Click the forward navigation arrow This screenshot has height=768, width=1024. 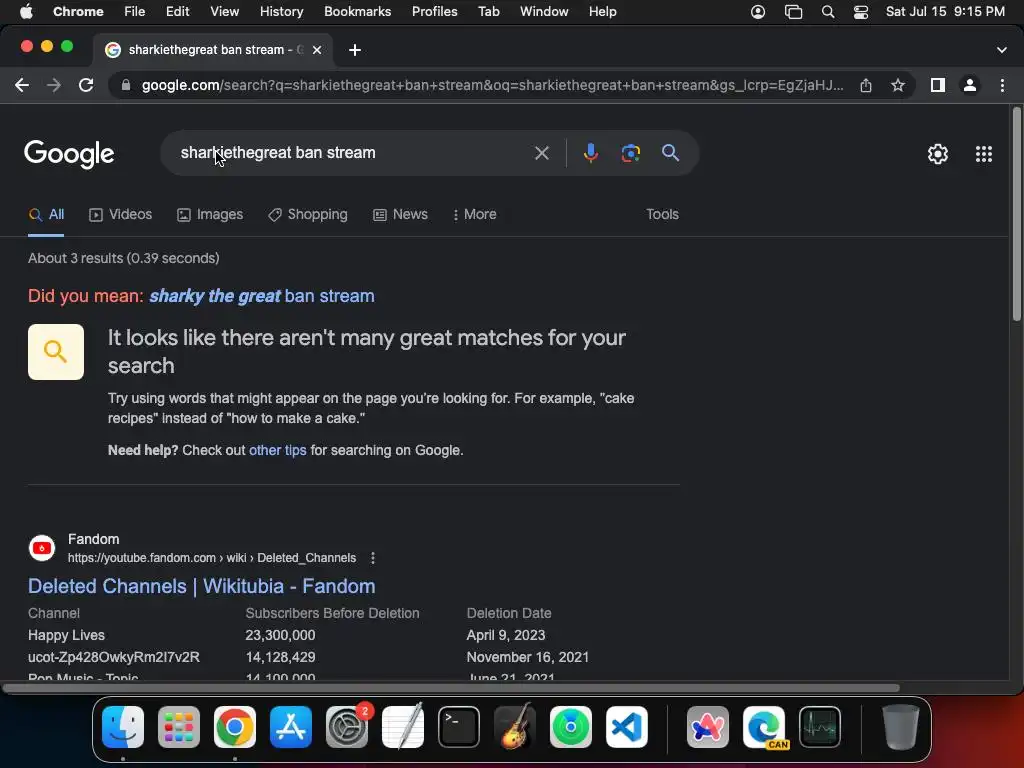(54, 86)
